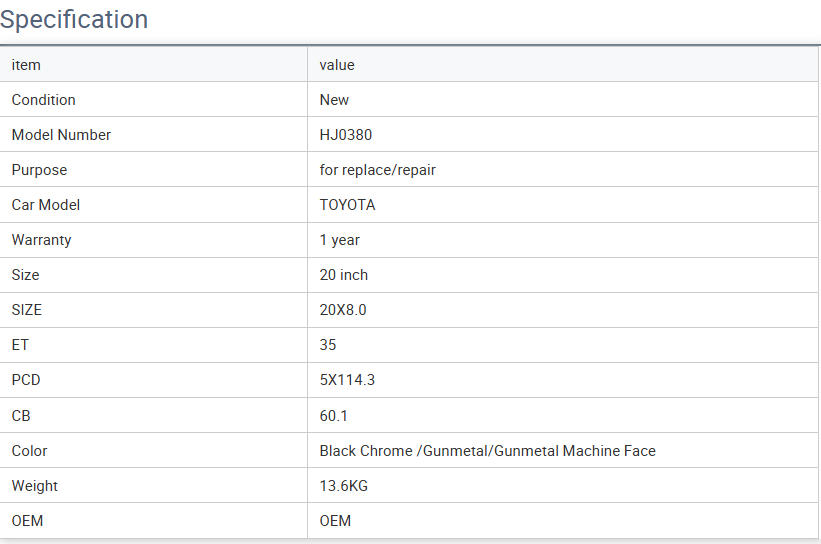The width and height of the screenshot is (821, 544).
Task: Select the 20X8.0 value cell
Action: (x=343, y=310)
